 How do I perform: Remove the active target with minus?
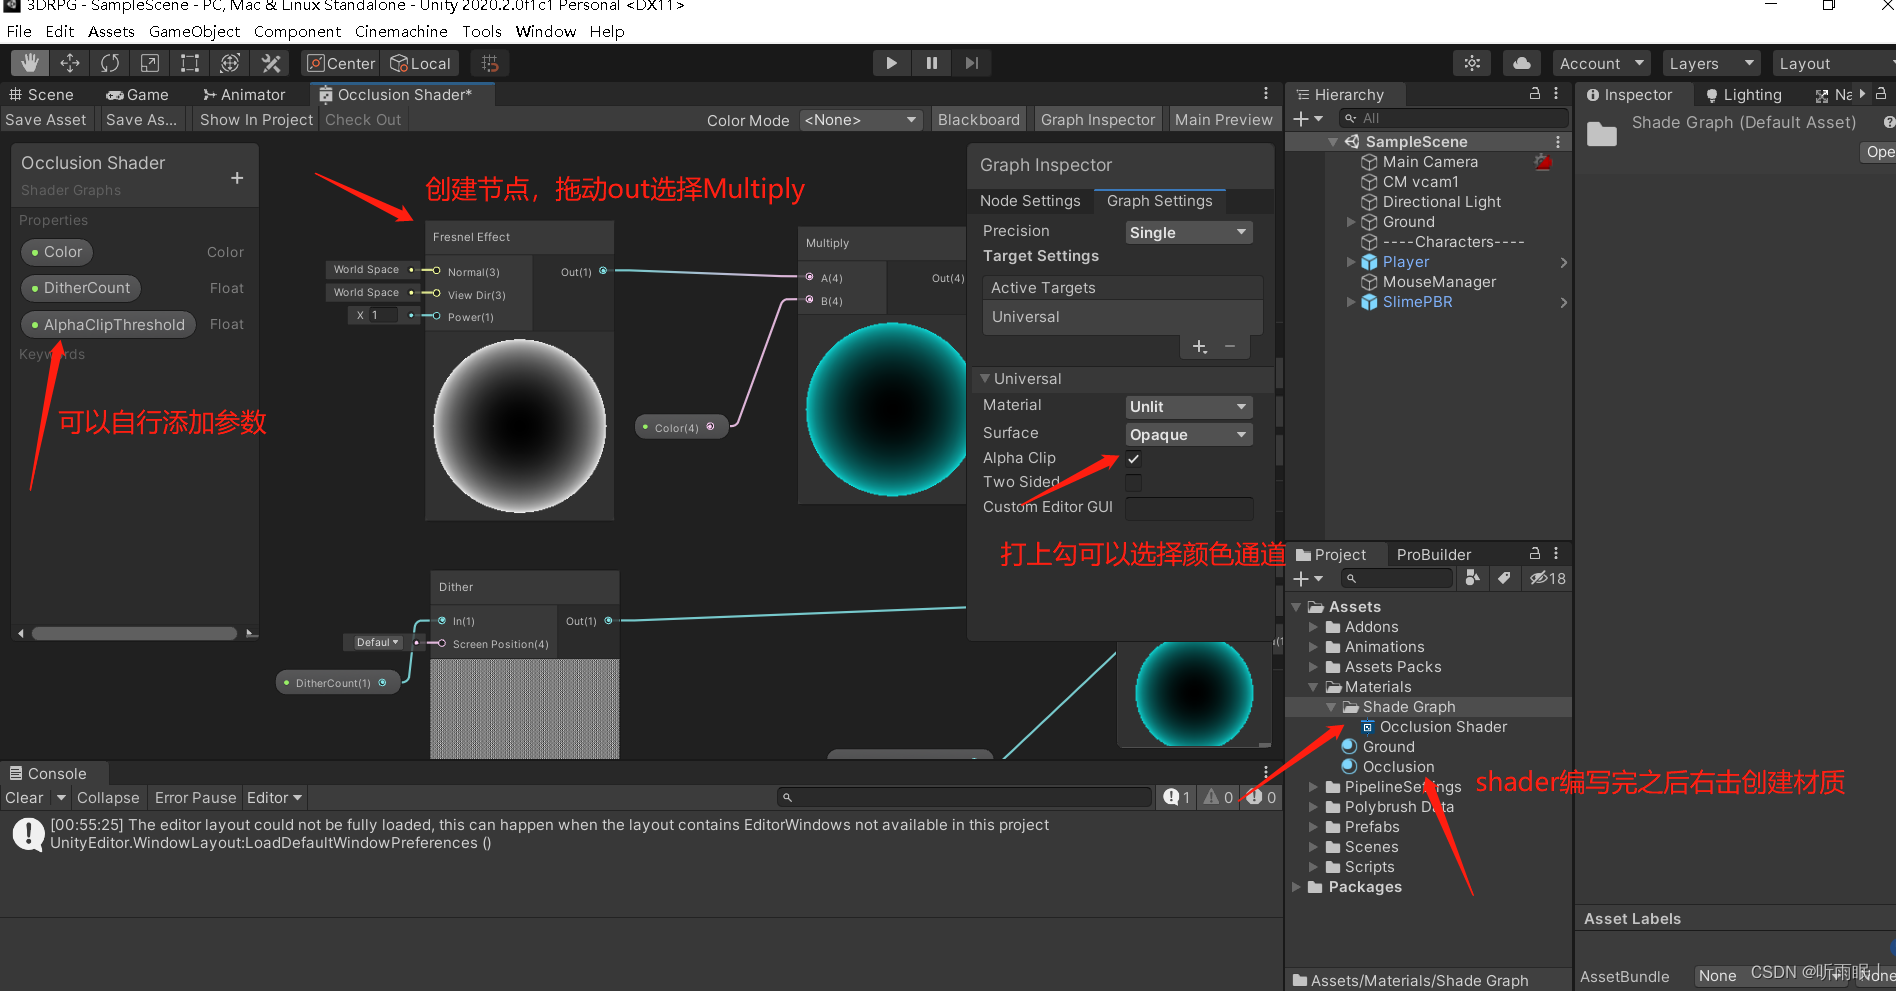click(x=1230, y=347)
